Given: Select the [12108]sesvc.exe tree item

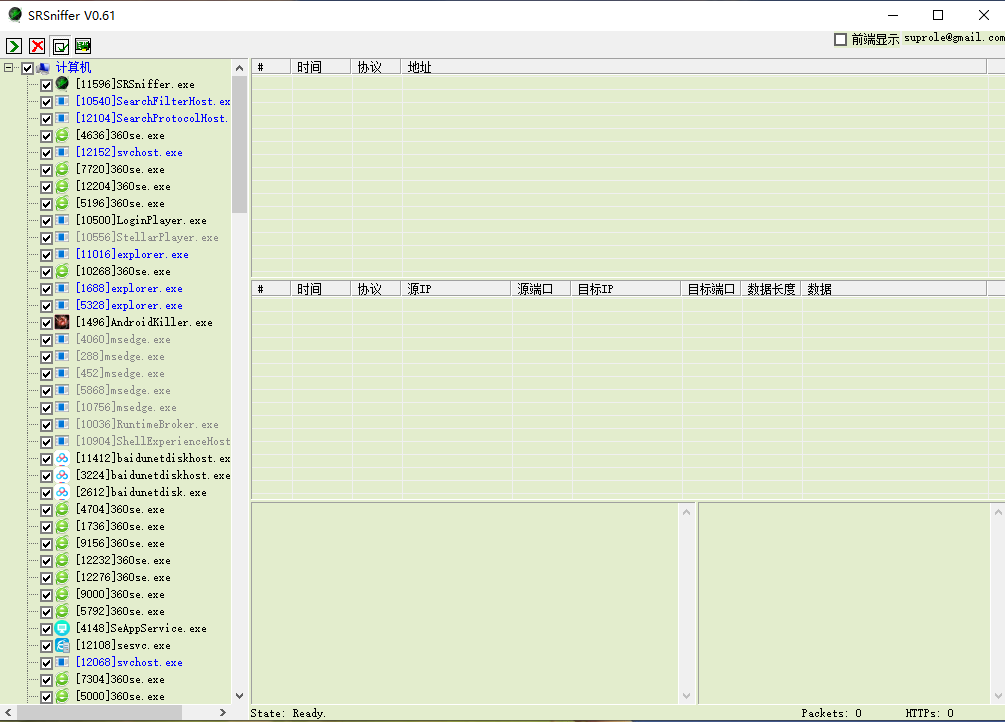Looking at the screenshot, I should coord(123,645).
